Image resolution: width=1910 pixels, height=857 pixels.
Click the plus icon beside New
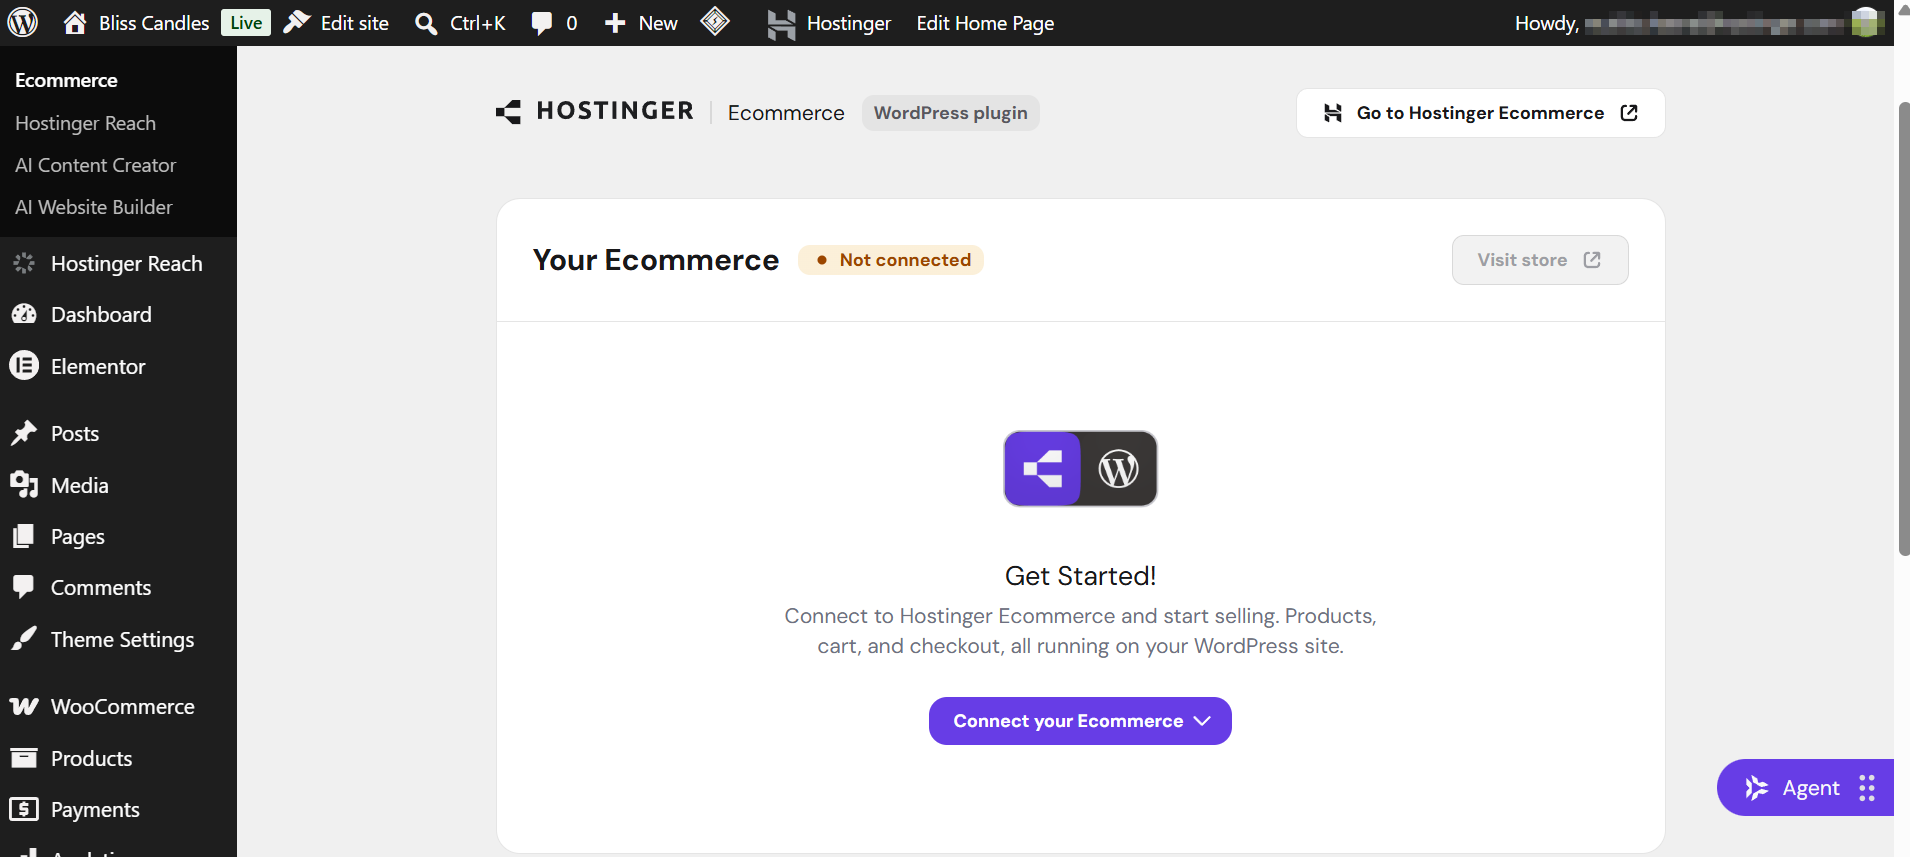point(615,23)
